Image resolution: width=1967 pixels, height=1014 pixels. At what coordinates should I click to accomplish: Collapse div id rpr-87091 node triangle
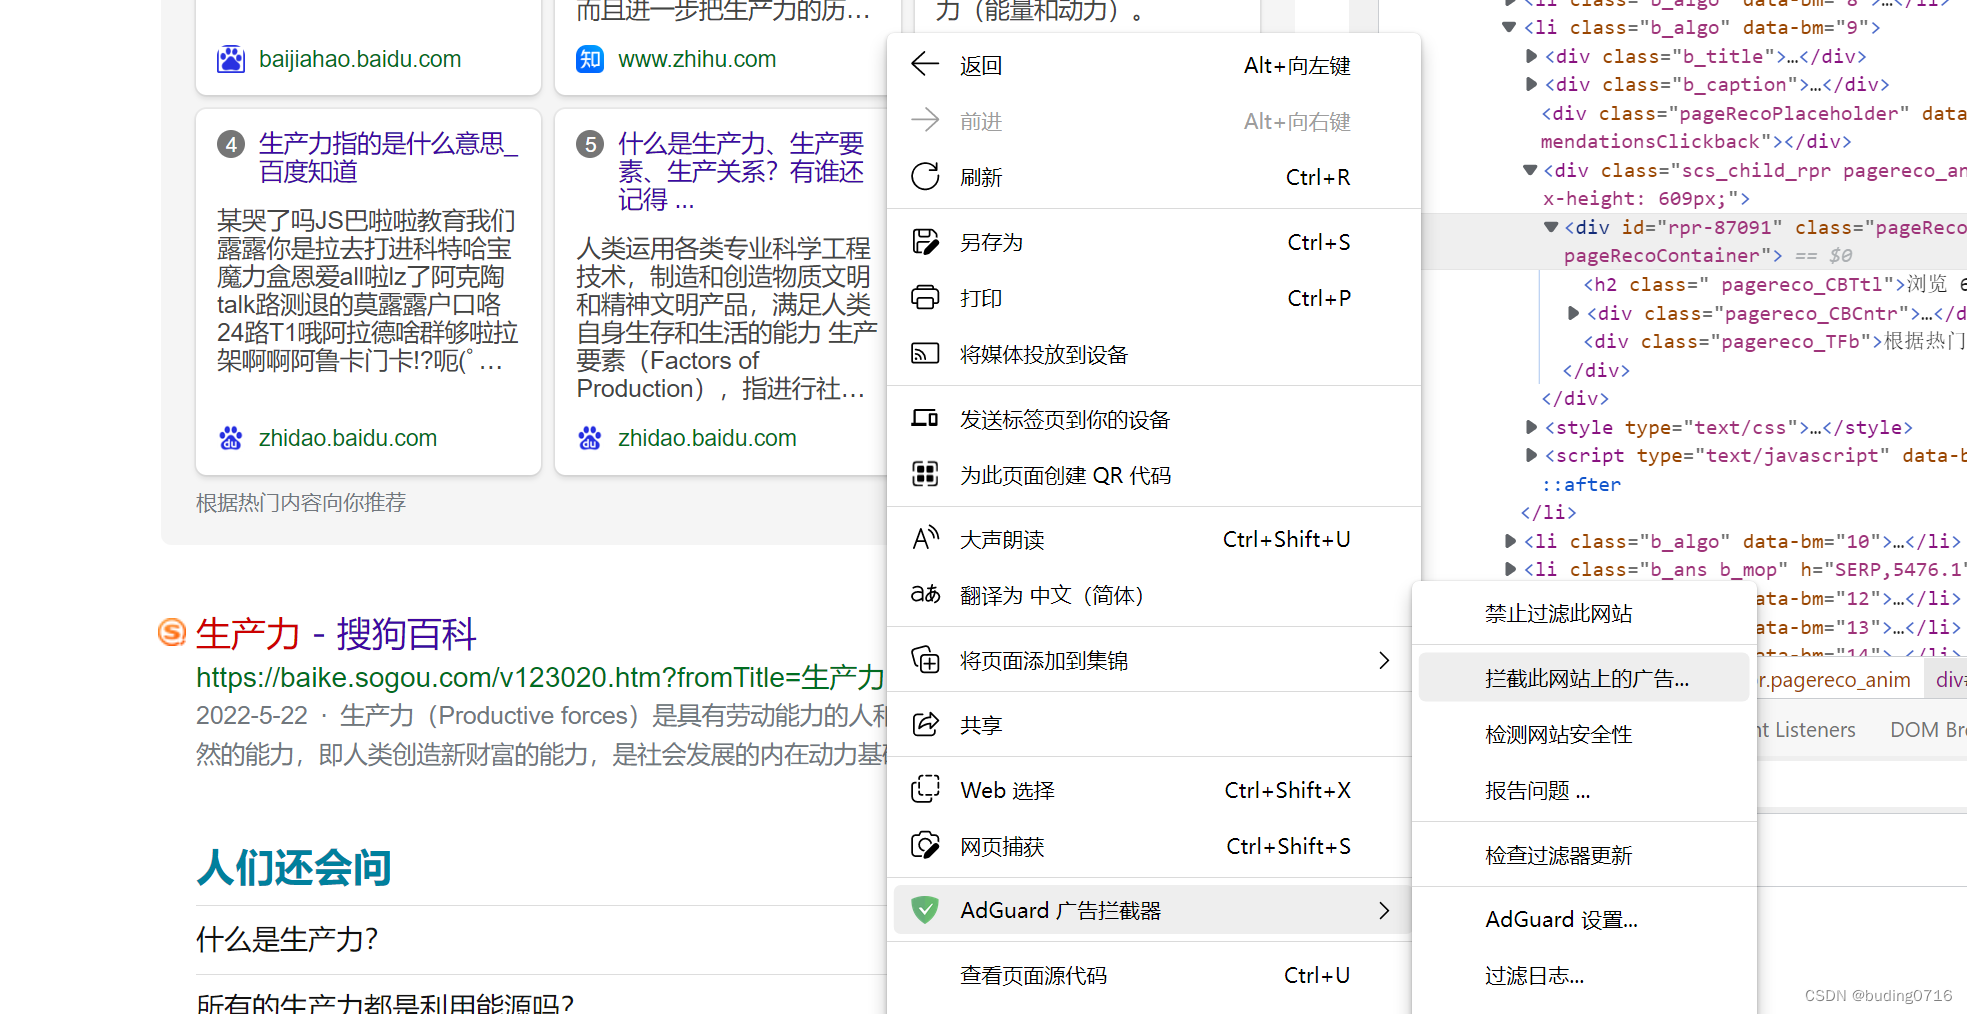pyautogui.click(x=1551, y=227)
